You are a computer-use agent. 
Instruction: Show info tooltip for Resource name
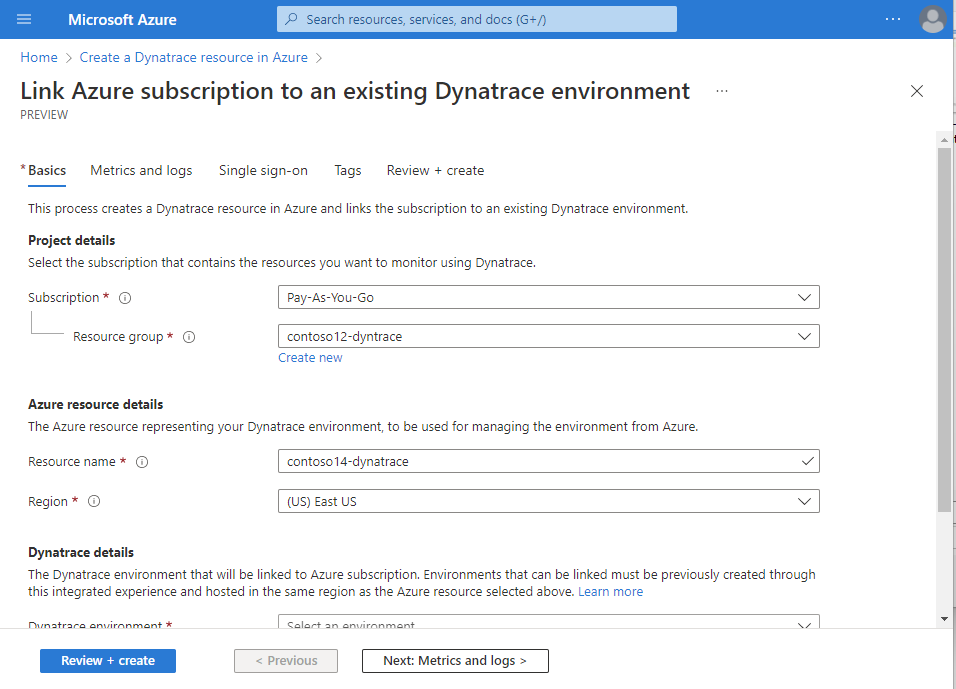(142, 462)
